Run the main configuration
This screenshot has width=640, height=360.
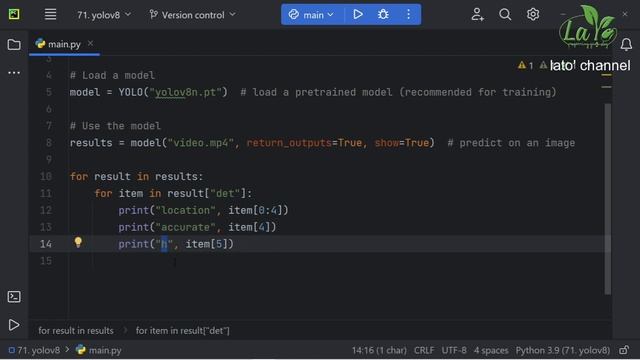click(x=358, y=15)
